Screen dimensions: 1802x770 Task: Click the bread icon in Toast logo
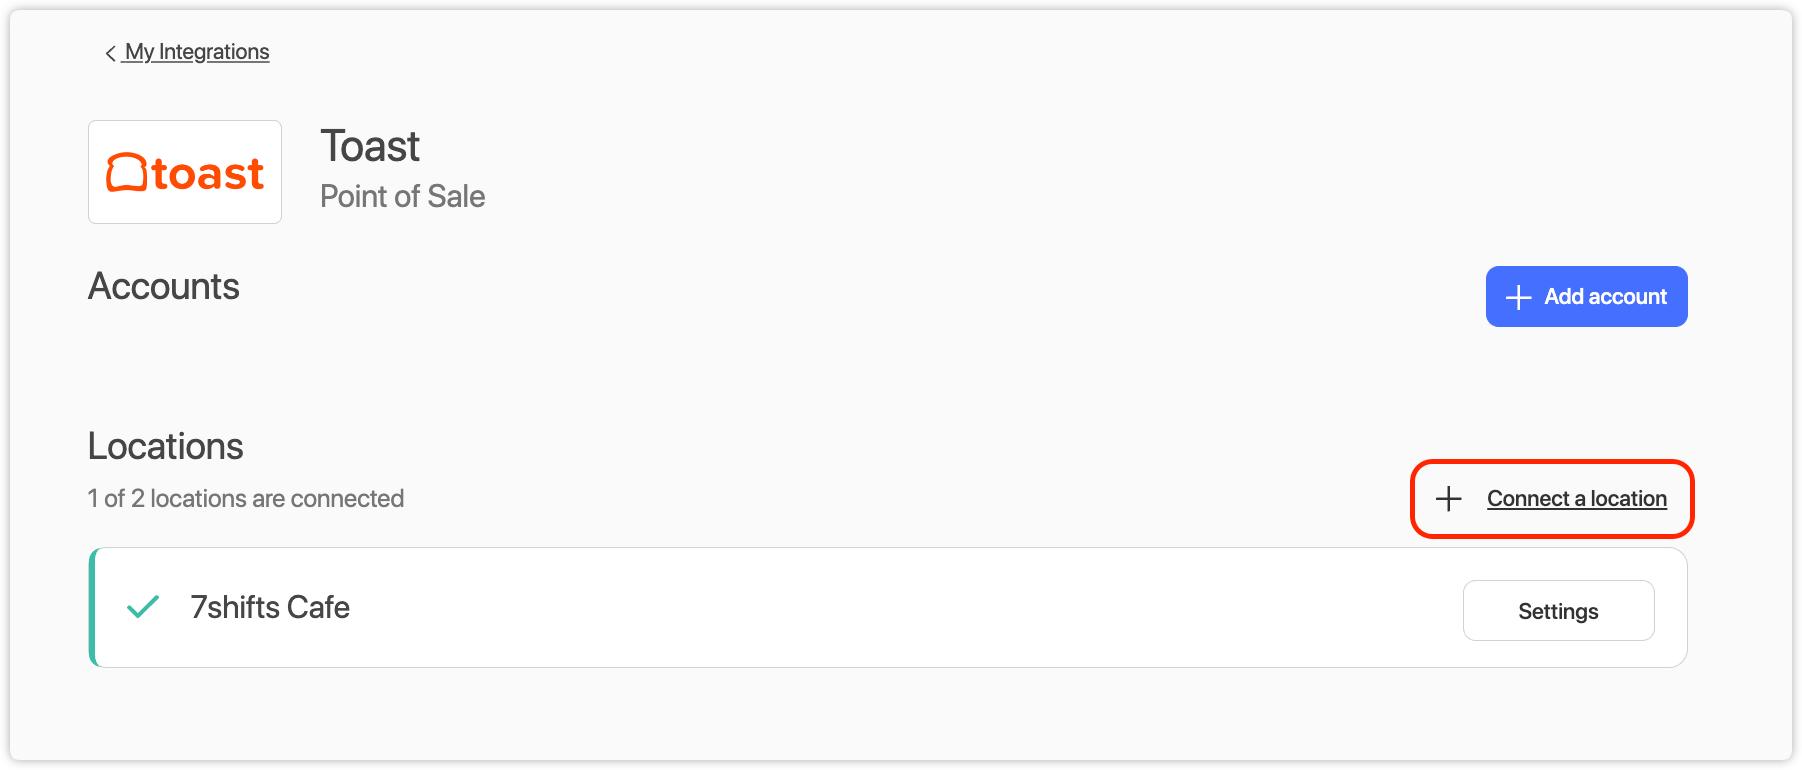127,173
